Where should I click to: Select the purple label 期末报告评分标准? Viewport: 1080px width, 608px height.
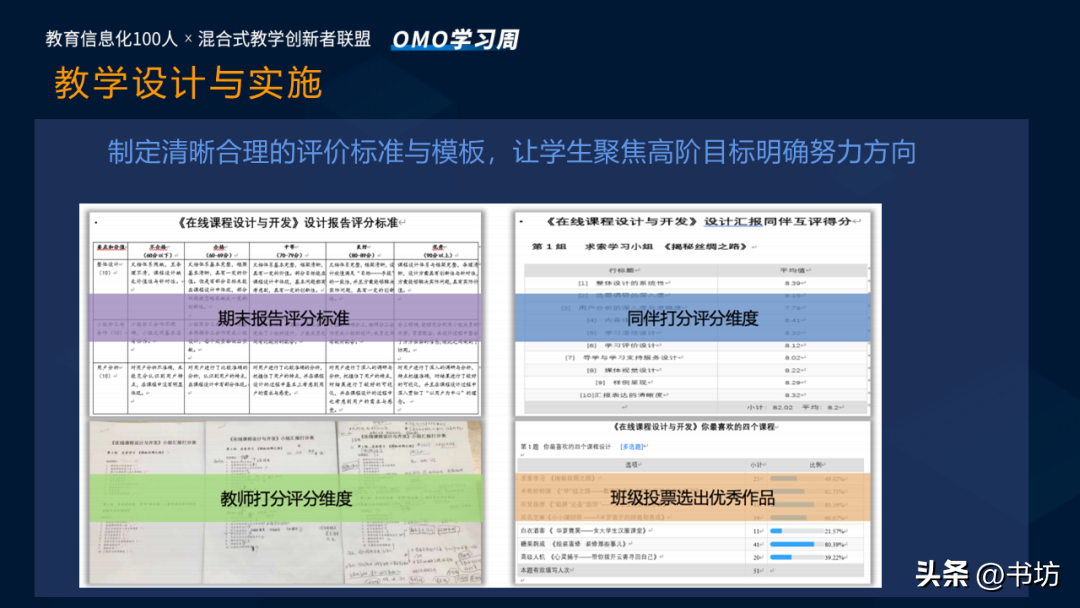[284, 318]
